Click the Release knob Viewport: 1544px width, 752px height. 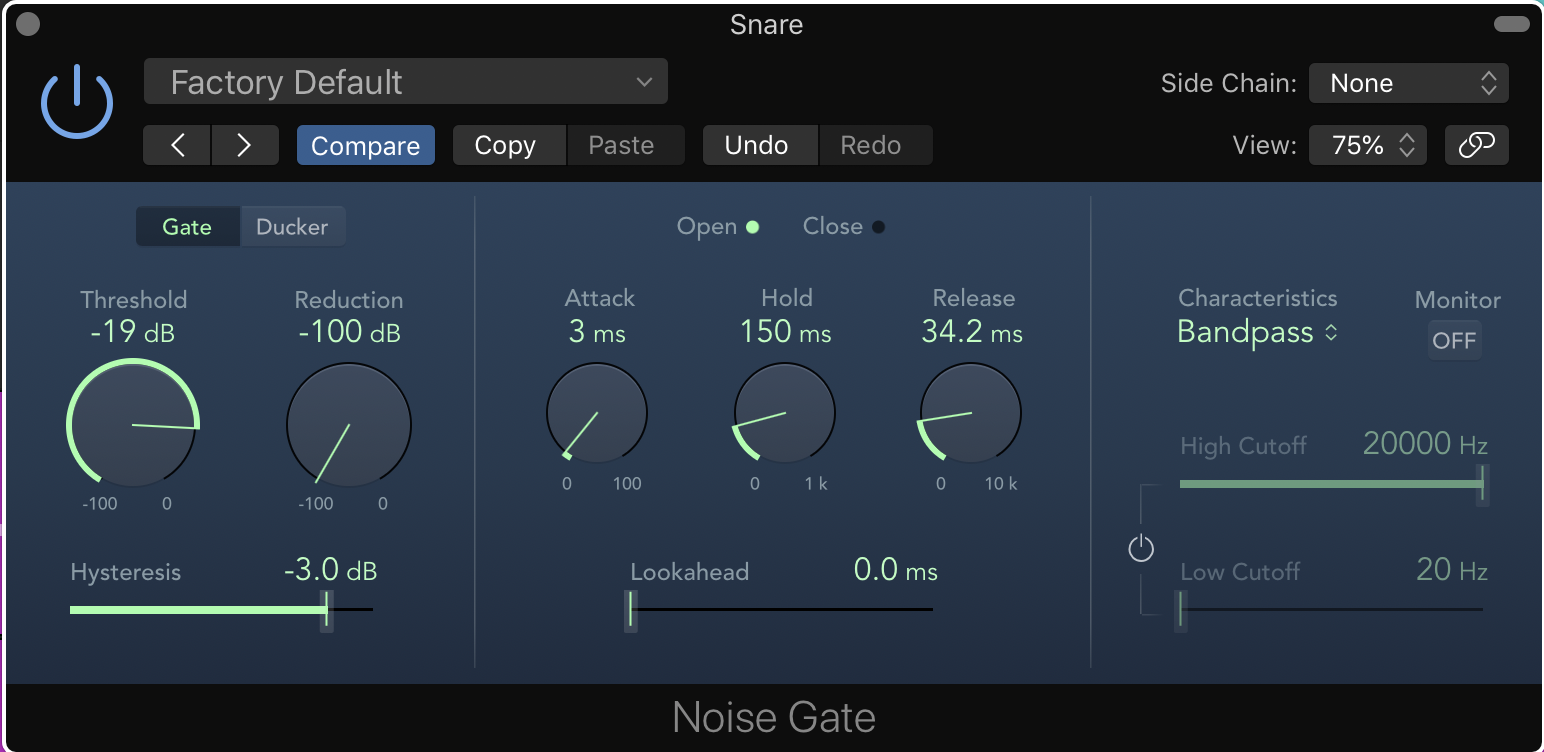[x=971, y=413]
